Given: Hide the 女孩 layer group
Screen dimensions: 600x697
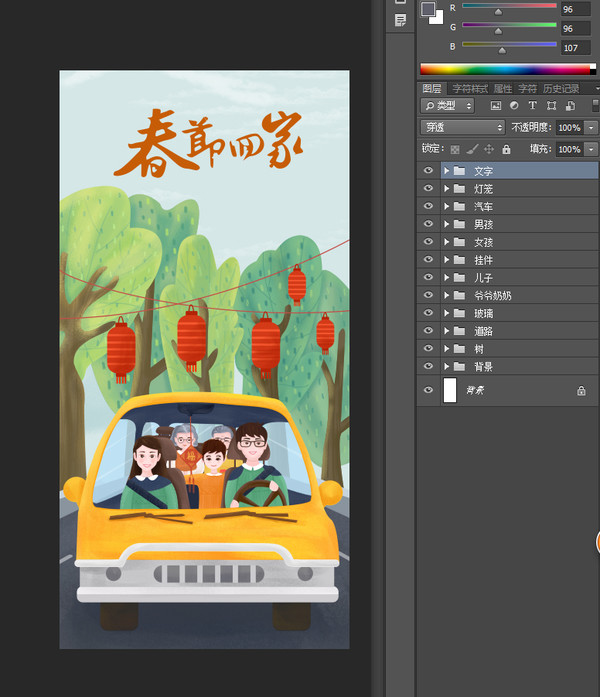Looking at the screenshot, I should coord(428,241).
